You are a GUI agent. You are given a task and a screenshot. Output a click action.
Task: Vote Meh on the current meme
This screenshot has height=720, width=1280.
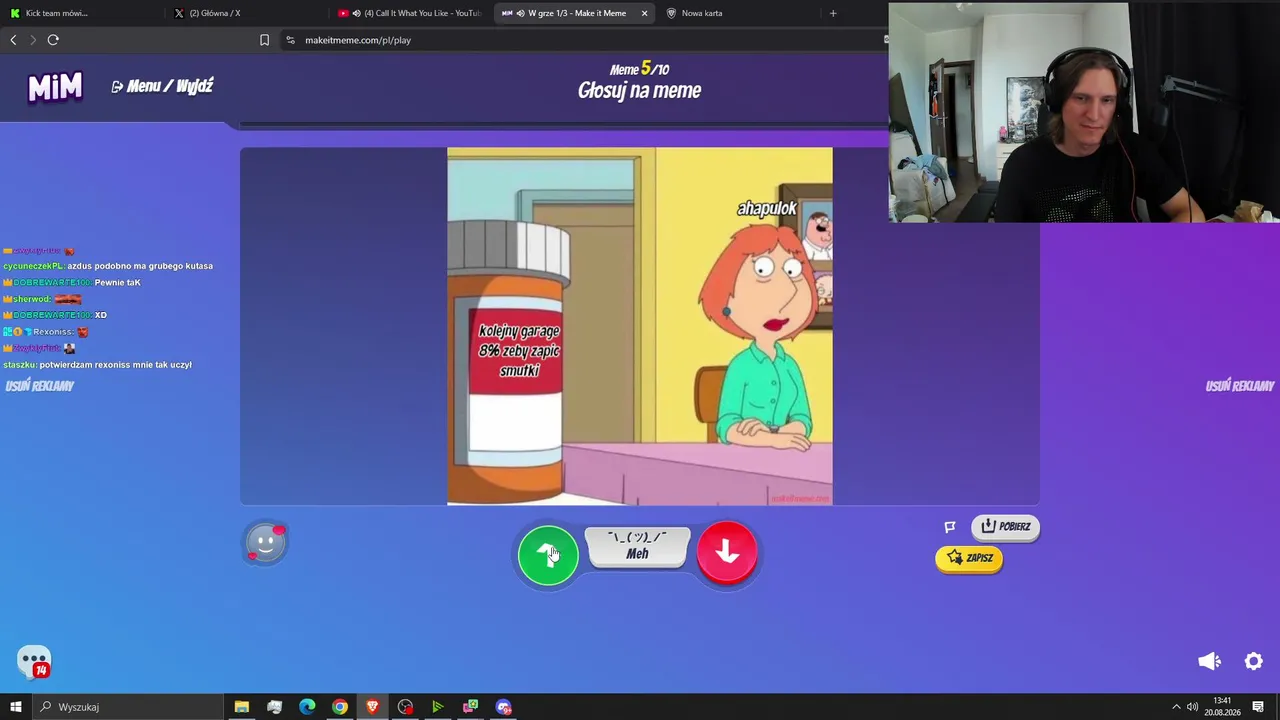(x=637, y=547)
